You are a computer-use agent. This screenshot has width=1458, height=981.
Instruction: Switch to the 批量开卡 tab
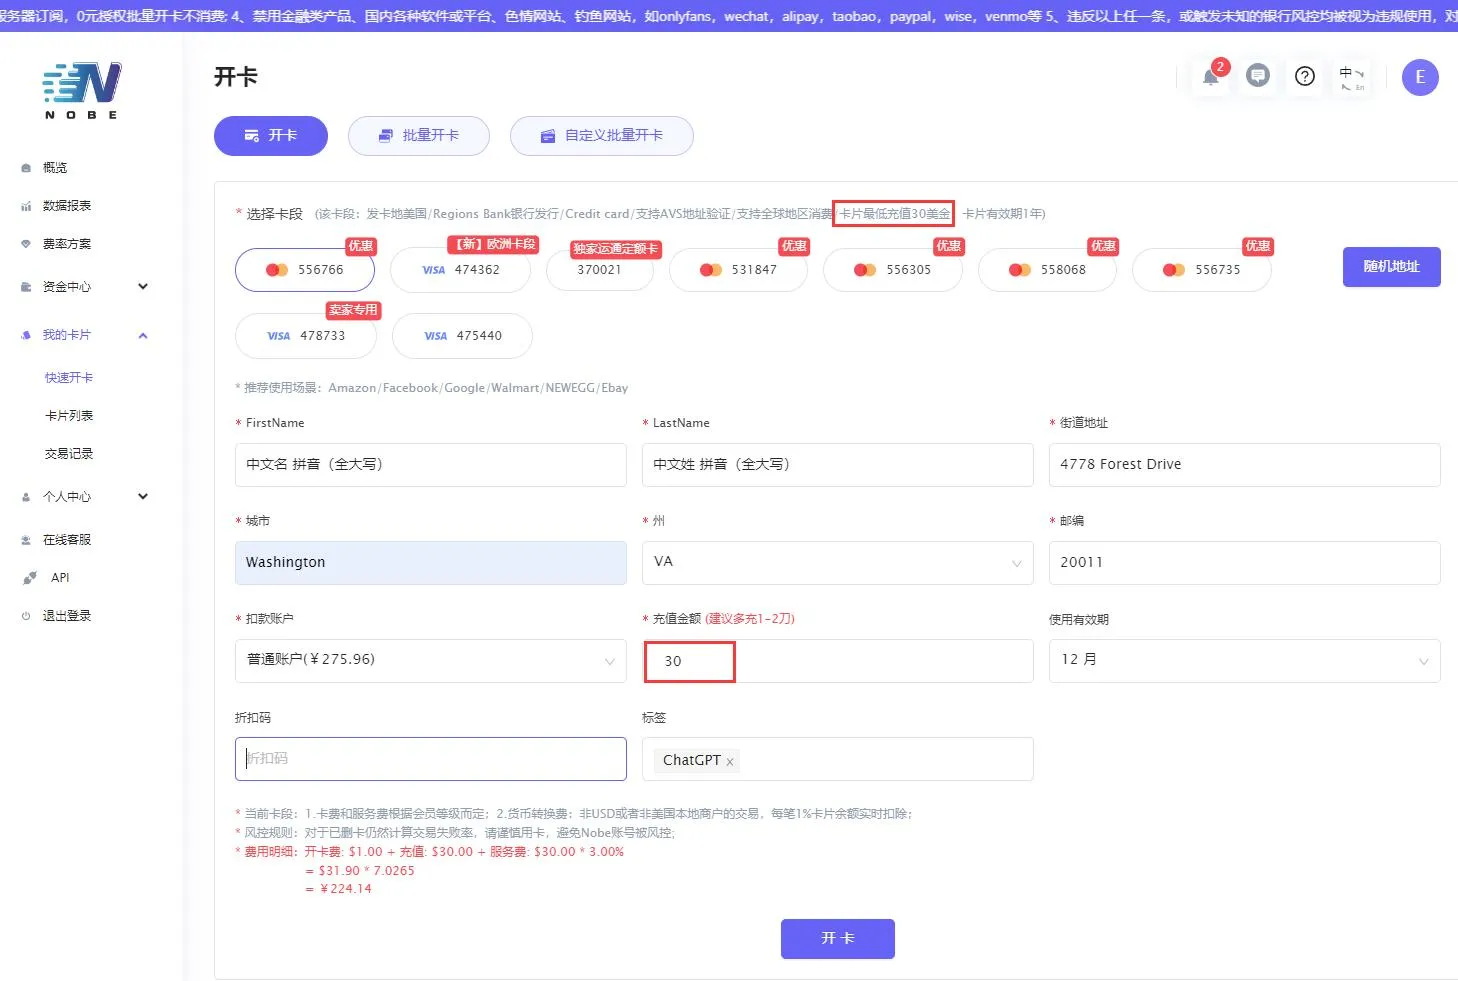(x=419, y=136)
